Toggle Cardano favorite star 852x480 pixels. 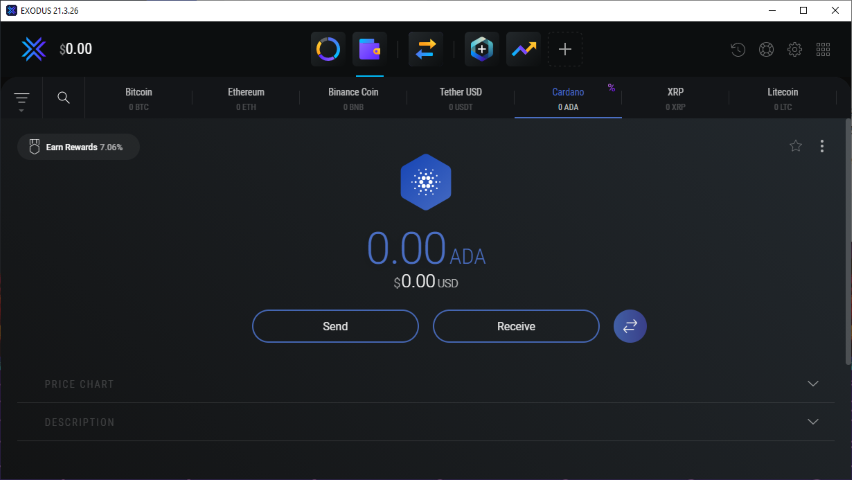click(796, 146)
